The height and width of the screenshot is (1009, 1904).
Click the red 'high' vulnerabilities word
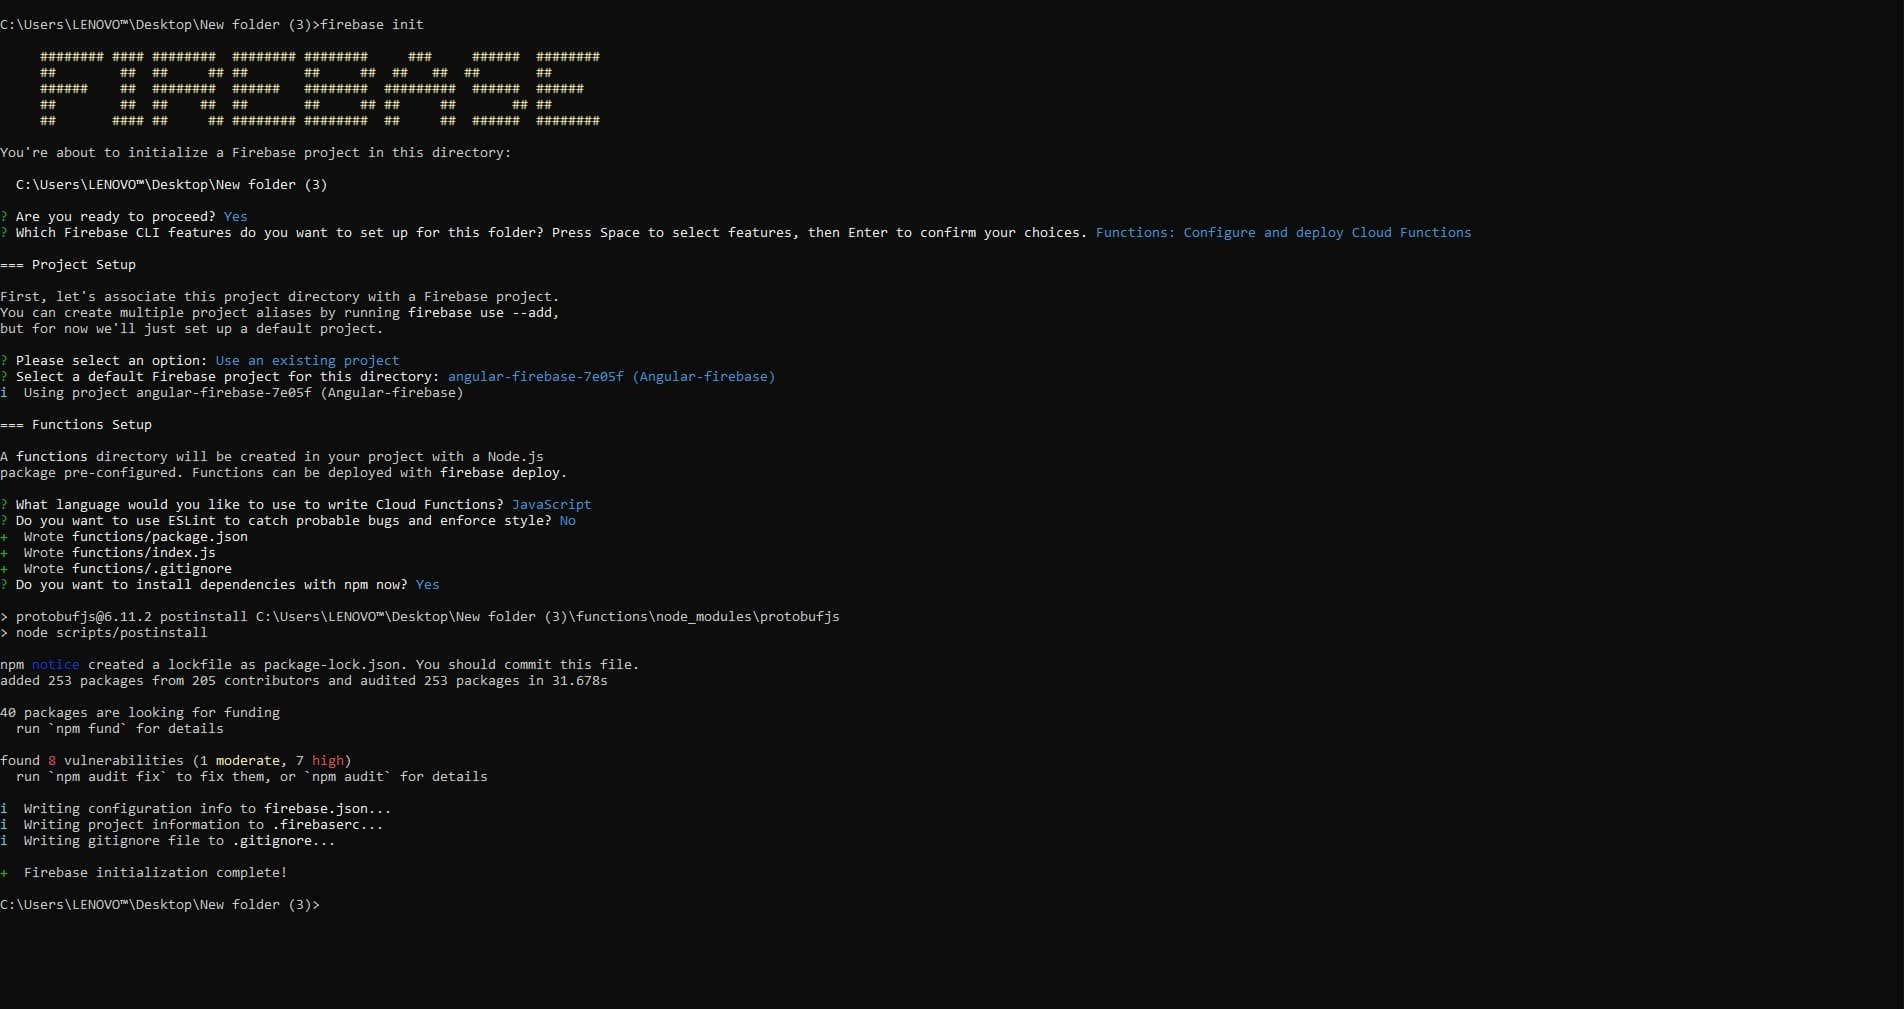pos(327,761)
